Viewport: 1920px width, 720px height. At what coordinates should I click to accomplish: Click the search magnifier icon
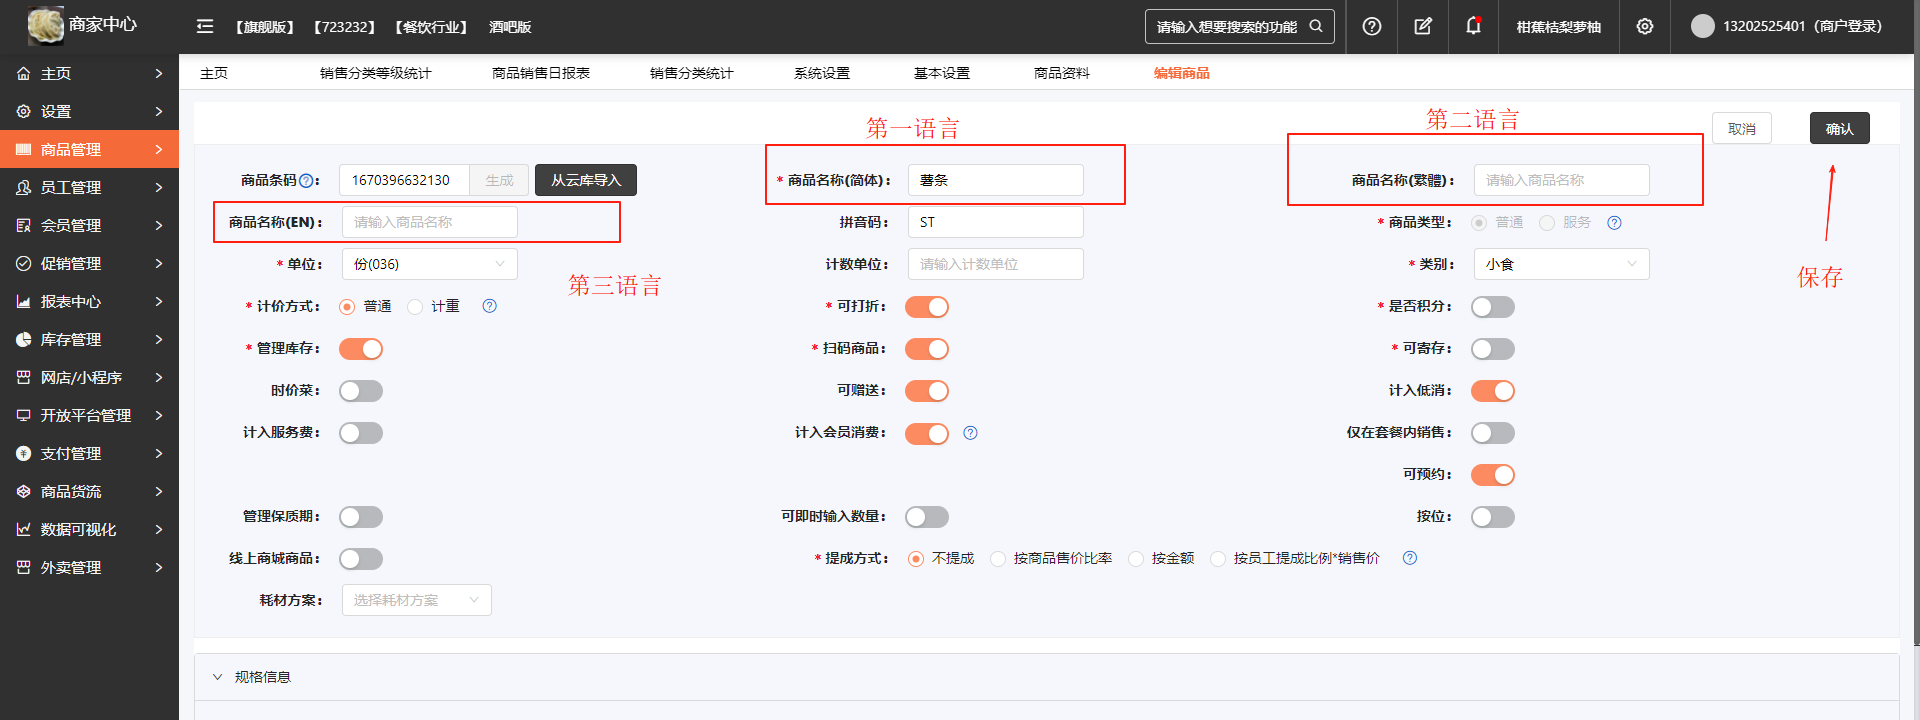1316,27
